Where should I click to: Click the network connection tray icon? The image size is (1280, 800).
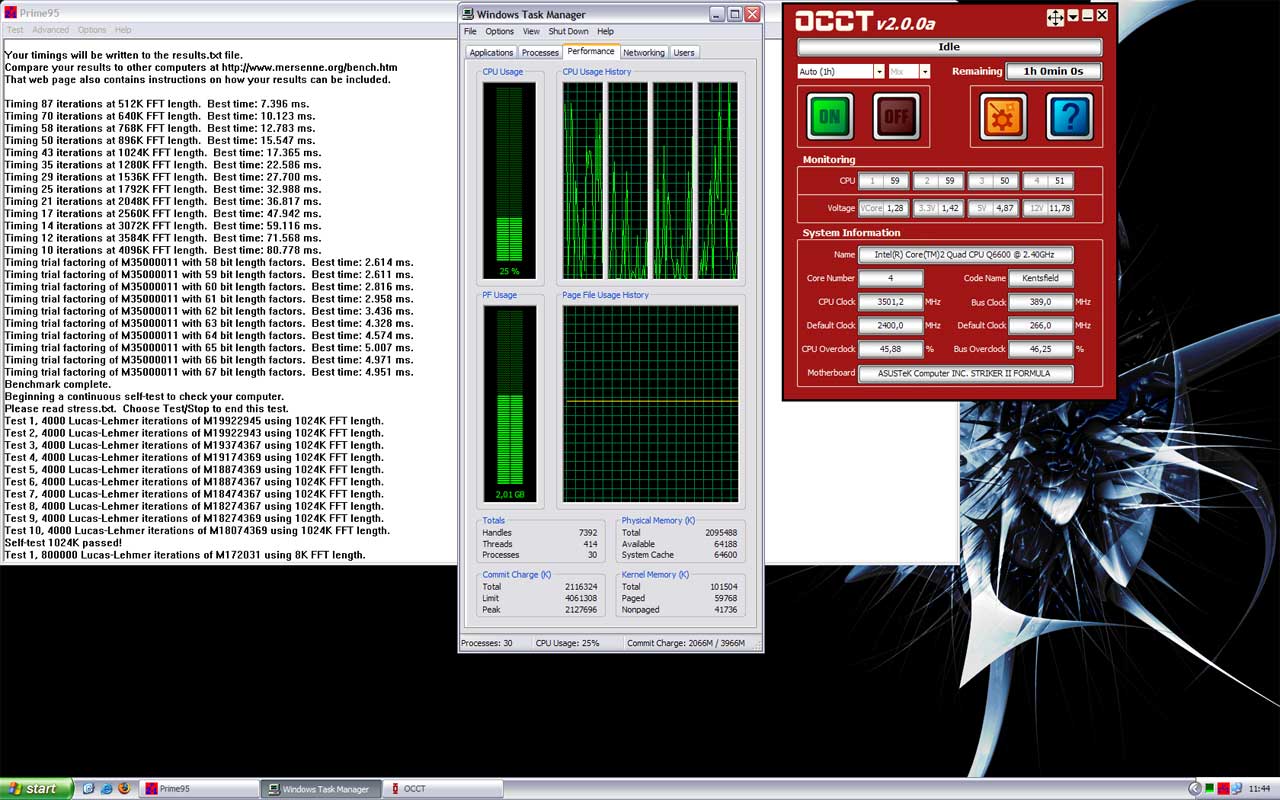tap(1236, 788)
